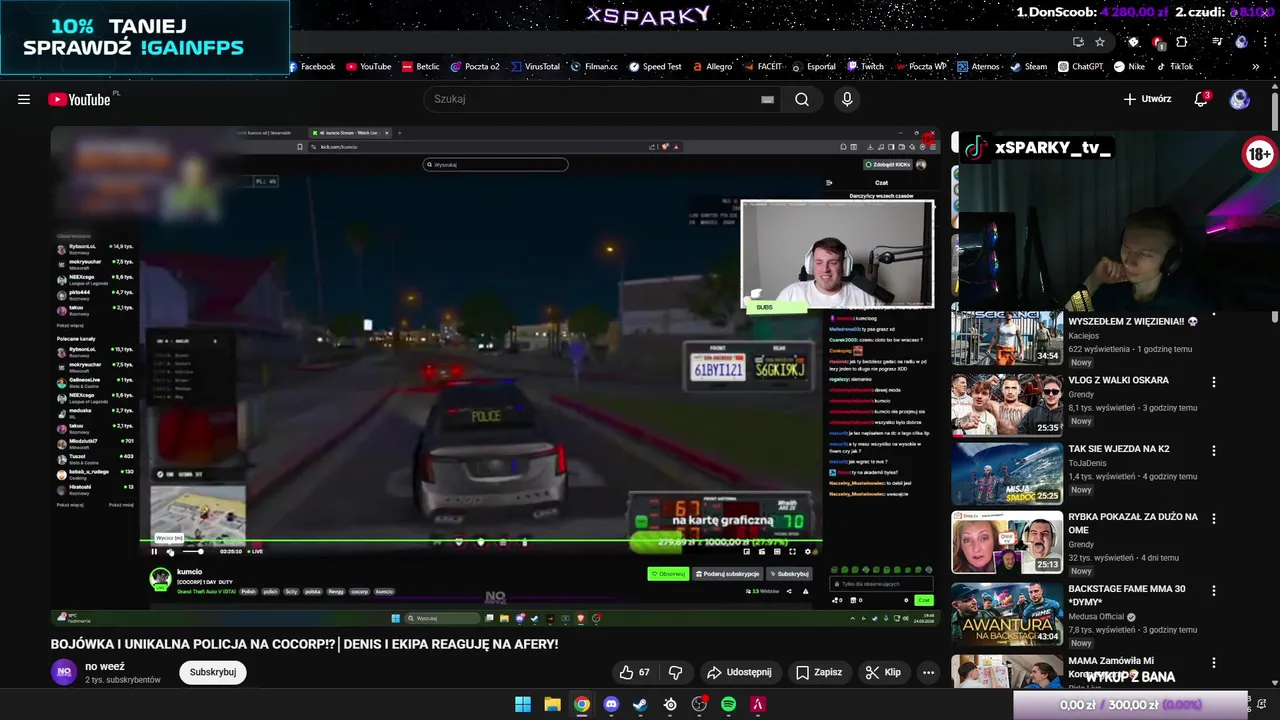Open BACKSTAGE FAME MMA 30 video title
1280x720 pixels.
(x=1127, y=595)
